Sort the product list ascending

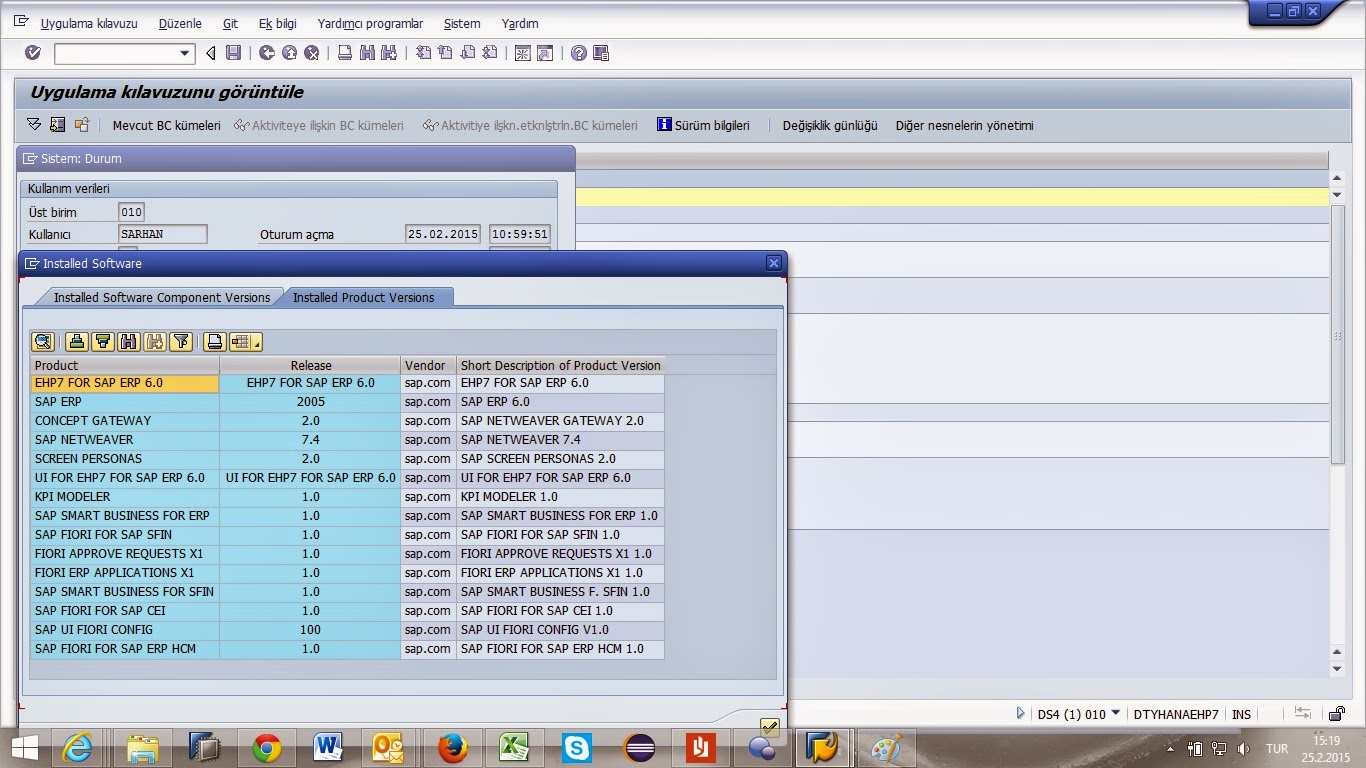tap(75, 342)
